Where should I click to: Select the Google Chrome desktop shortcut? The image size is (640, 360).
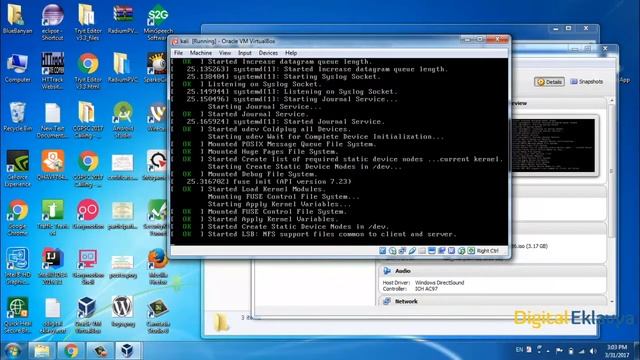pos(18,218)
